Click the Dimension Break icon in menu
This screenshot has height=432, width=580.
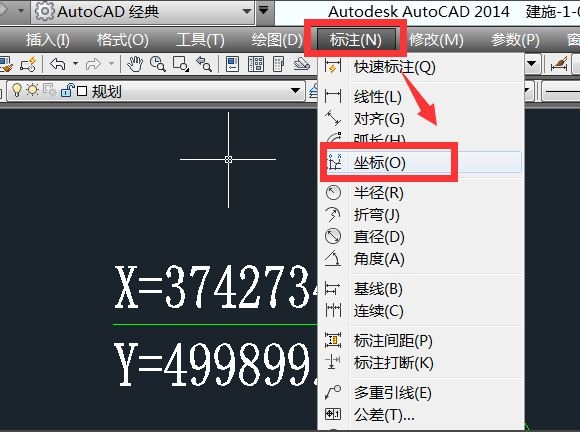[x=332, y=362]
